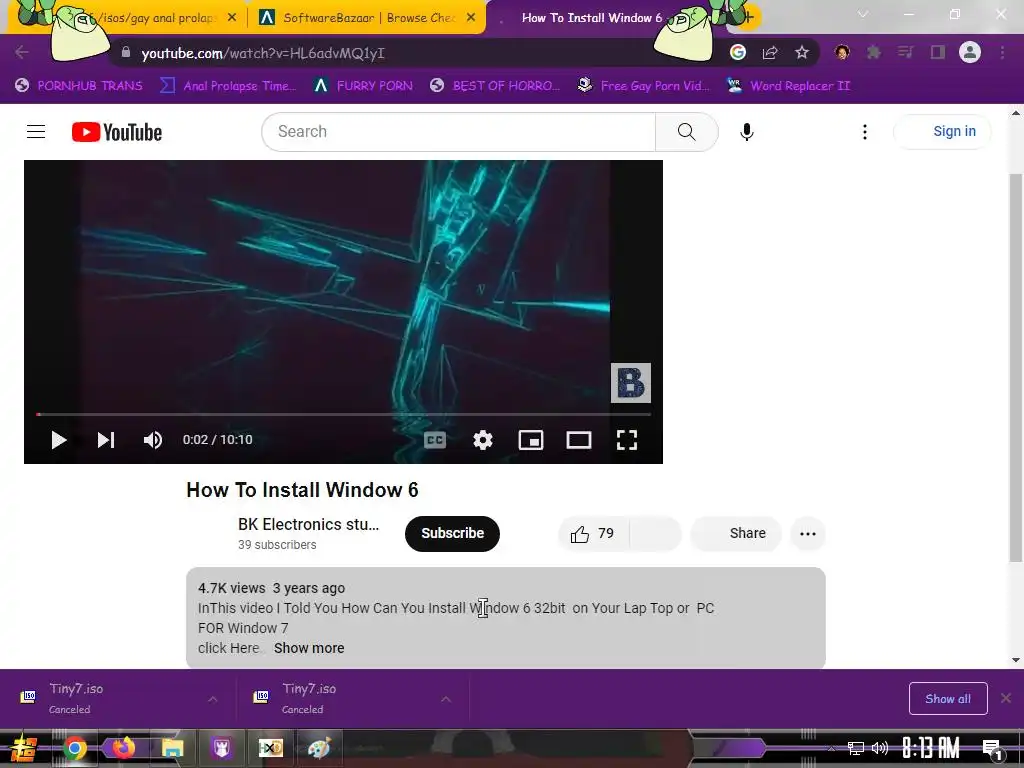Screen dimensions: 1024x768
Task: Open taskbar volume speaker icon
Action: tap(880, 748)
